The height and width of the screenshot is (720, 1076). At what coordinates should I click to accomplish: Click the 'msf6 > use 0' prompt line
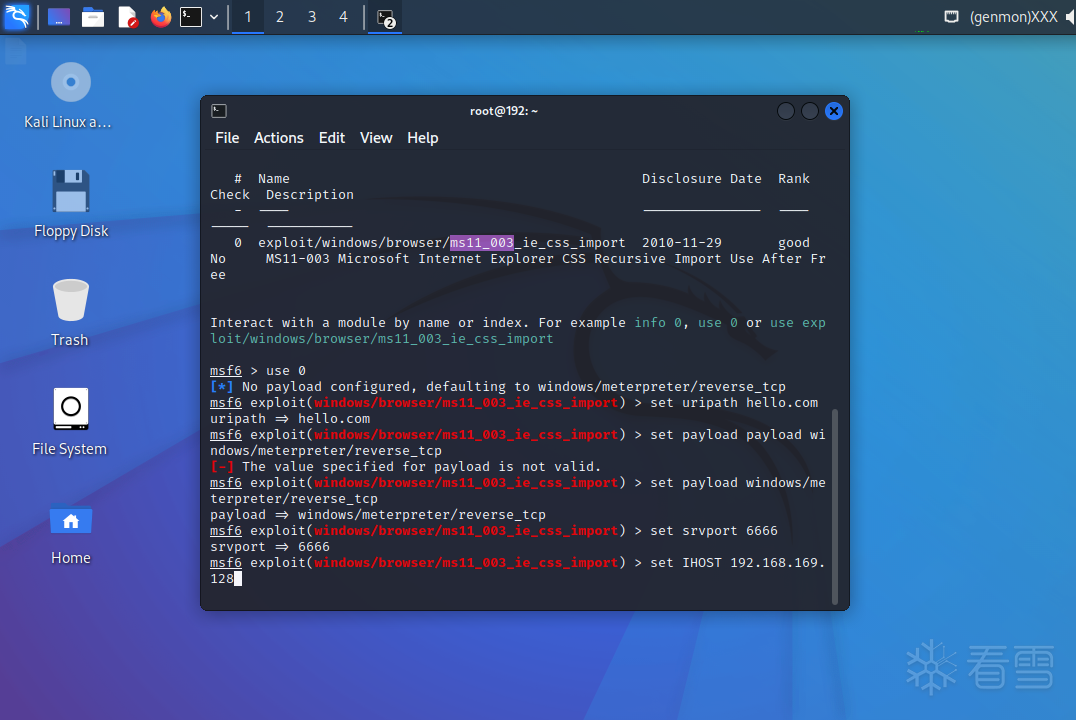pyautogui.click(x=258, y=371)
